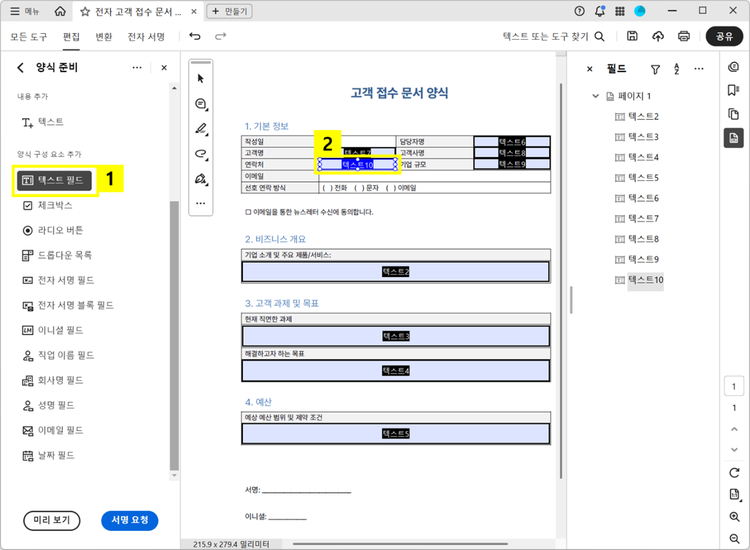Viewport: 750px width, 550px height.
Task: Open the Help question mark icon
Action: 579,11
